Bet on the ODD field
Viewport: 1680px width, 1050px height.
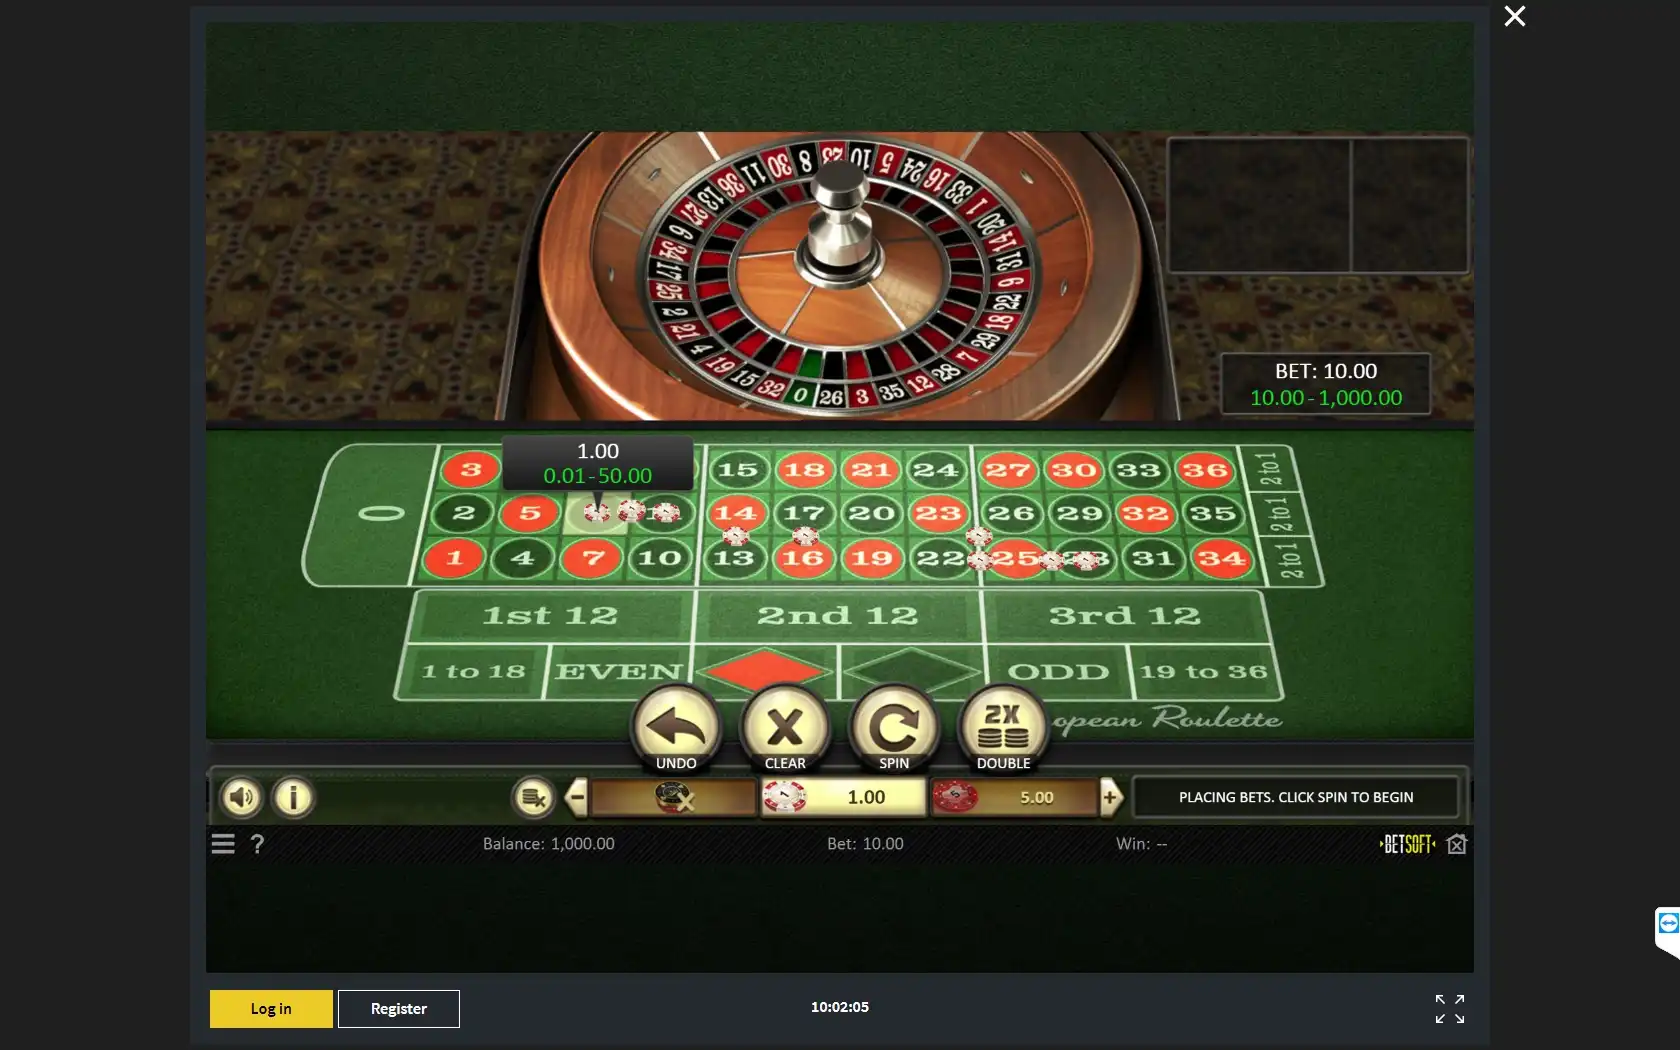(x=1057, y=671)
